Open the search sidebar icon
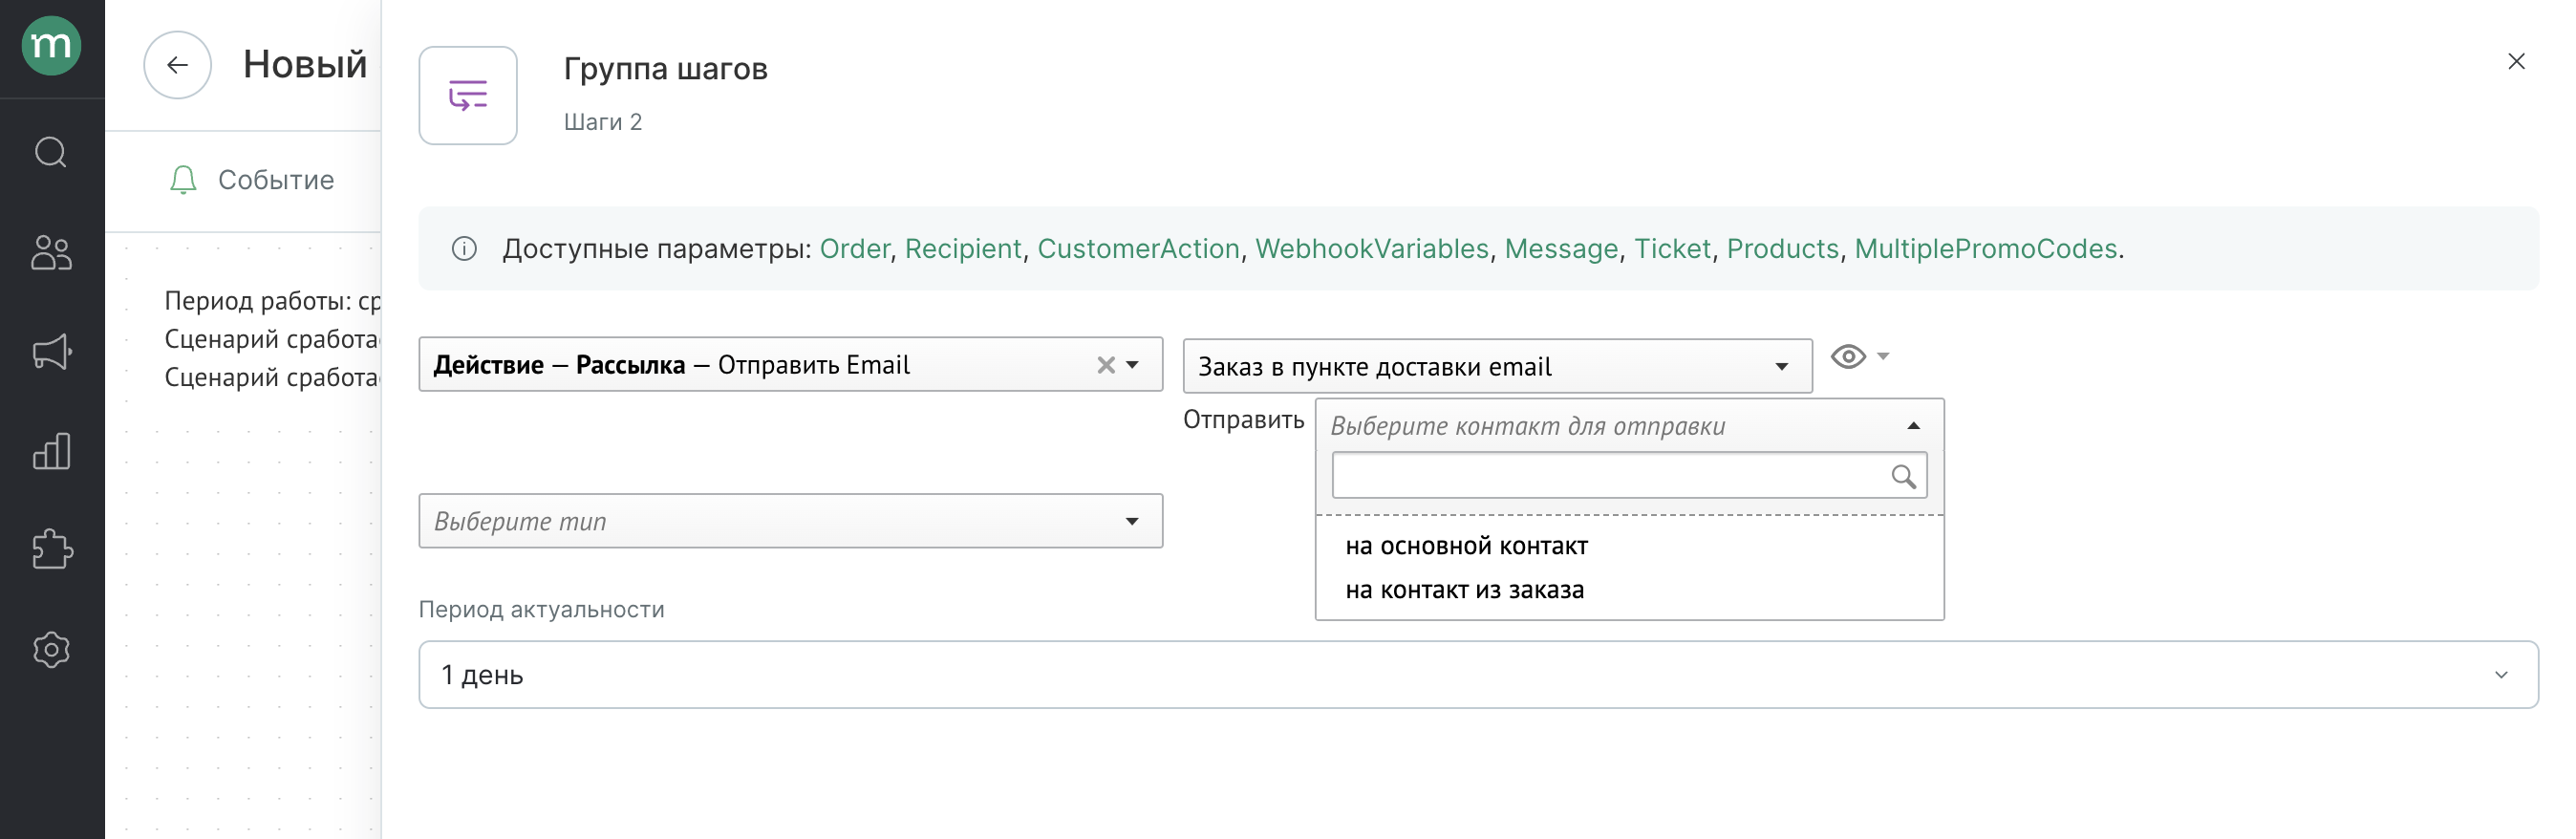Viewport: 2576px width, 839px height. pyautogui.click(x=51, y=152)
